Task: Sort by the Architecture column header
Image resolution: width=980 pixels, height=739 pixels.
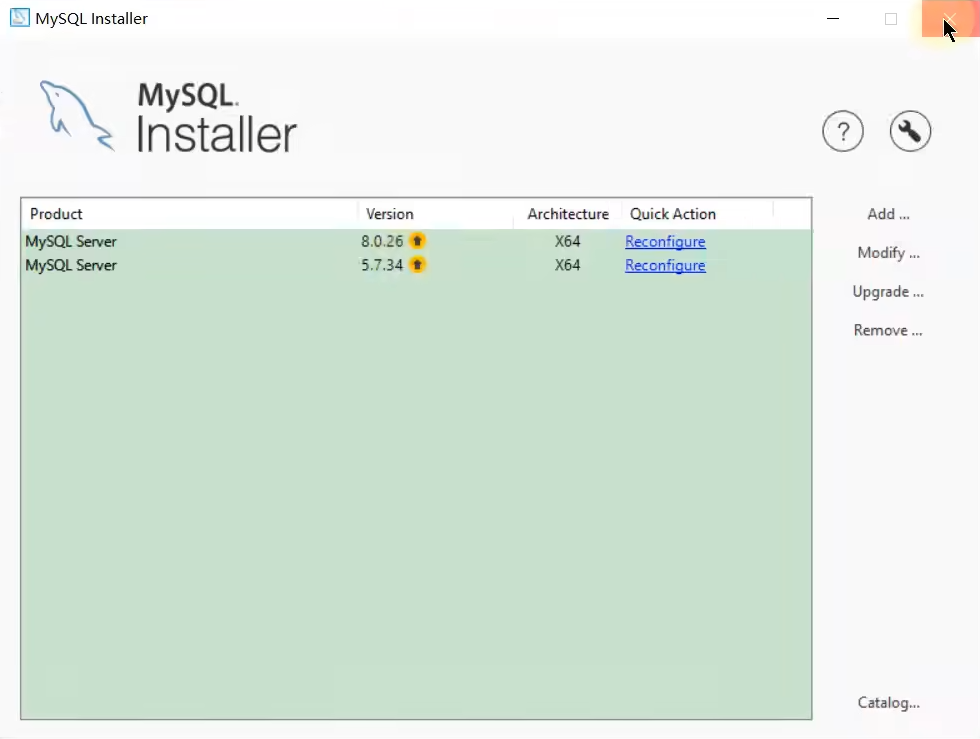Action: tap(568, 214)
